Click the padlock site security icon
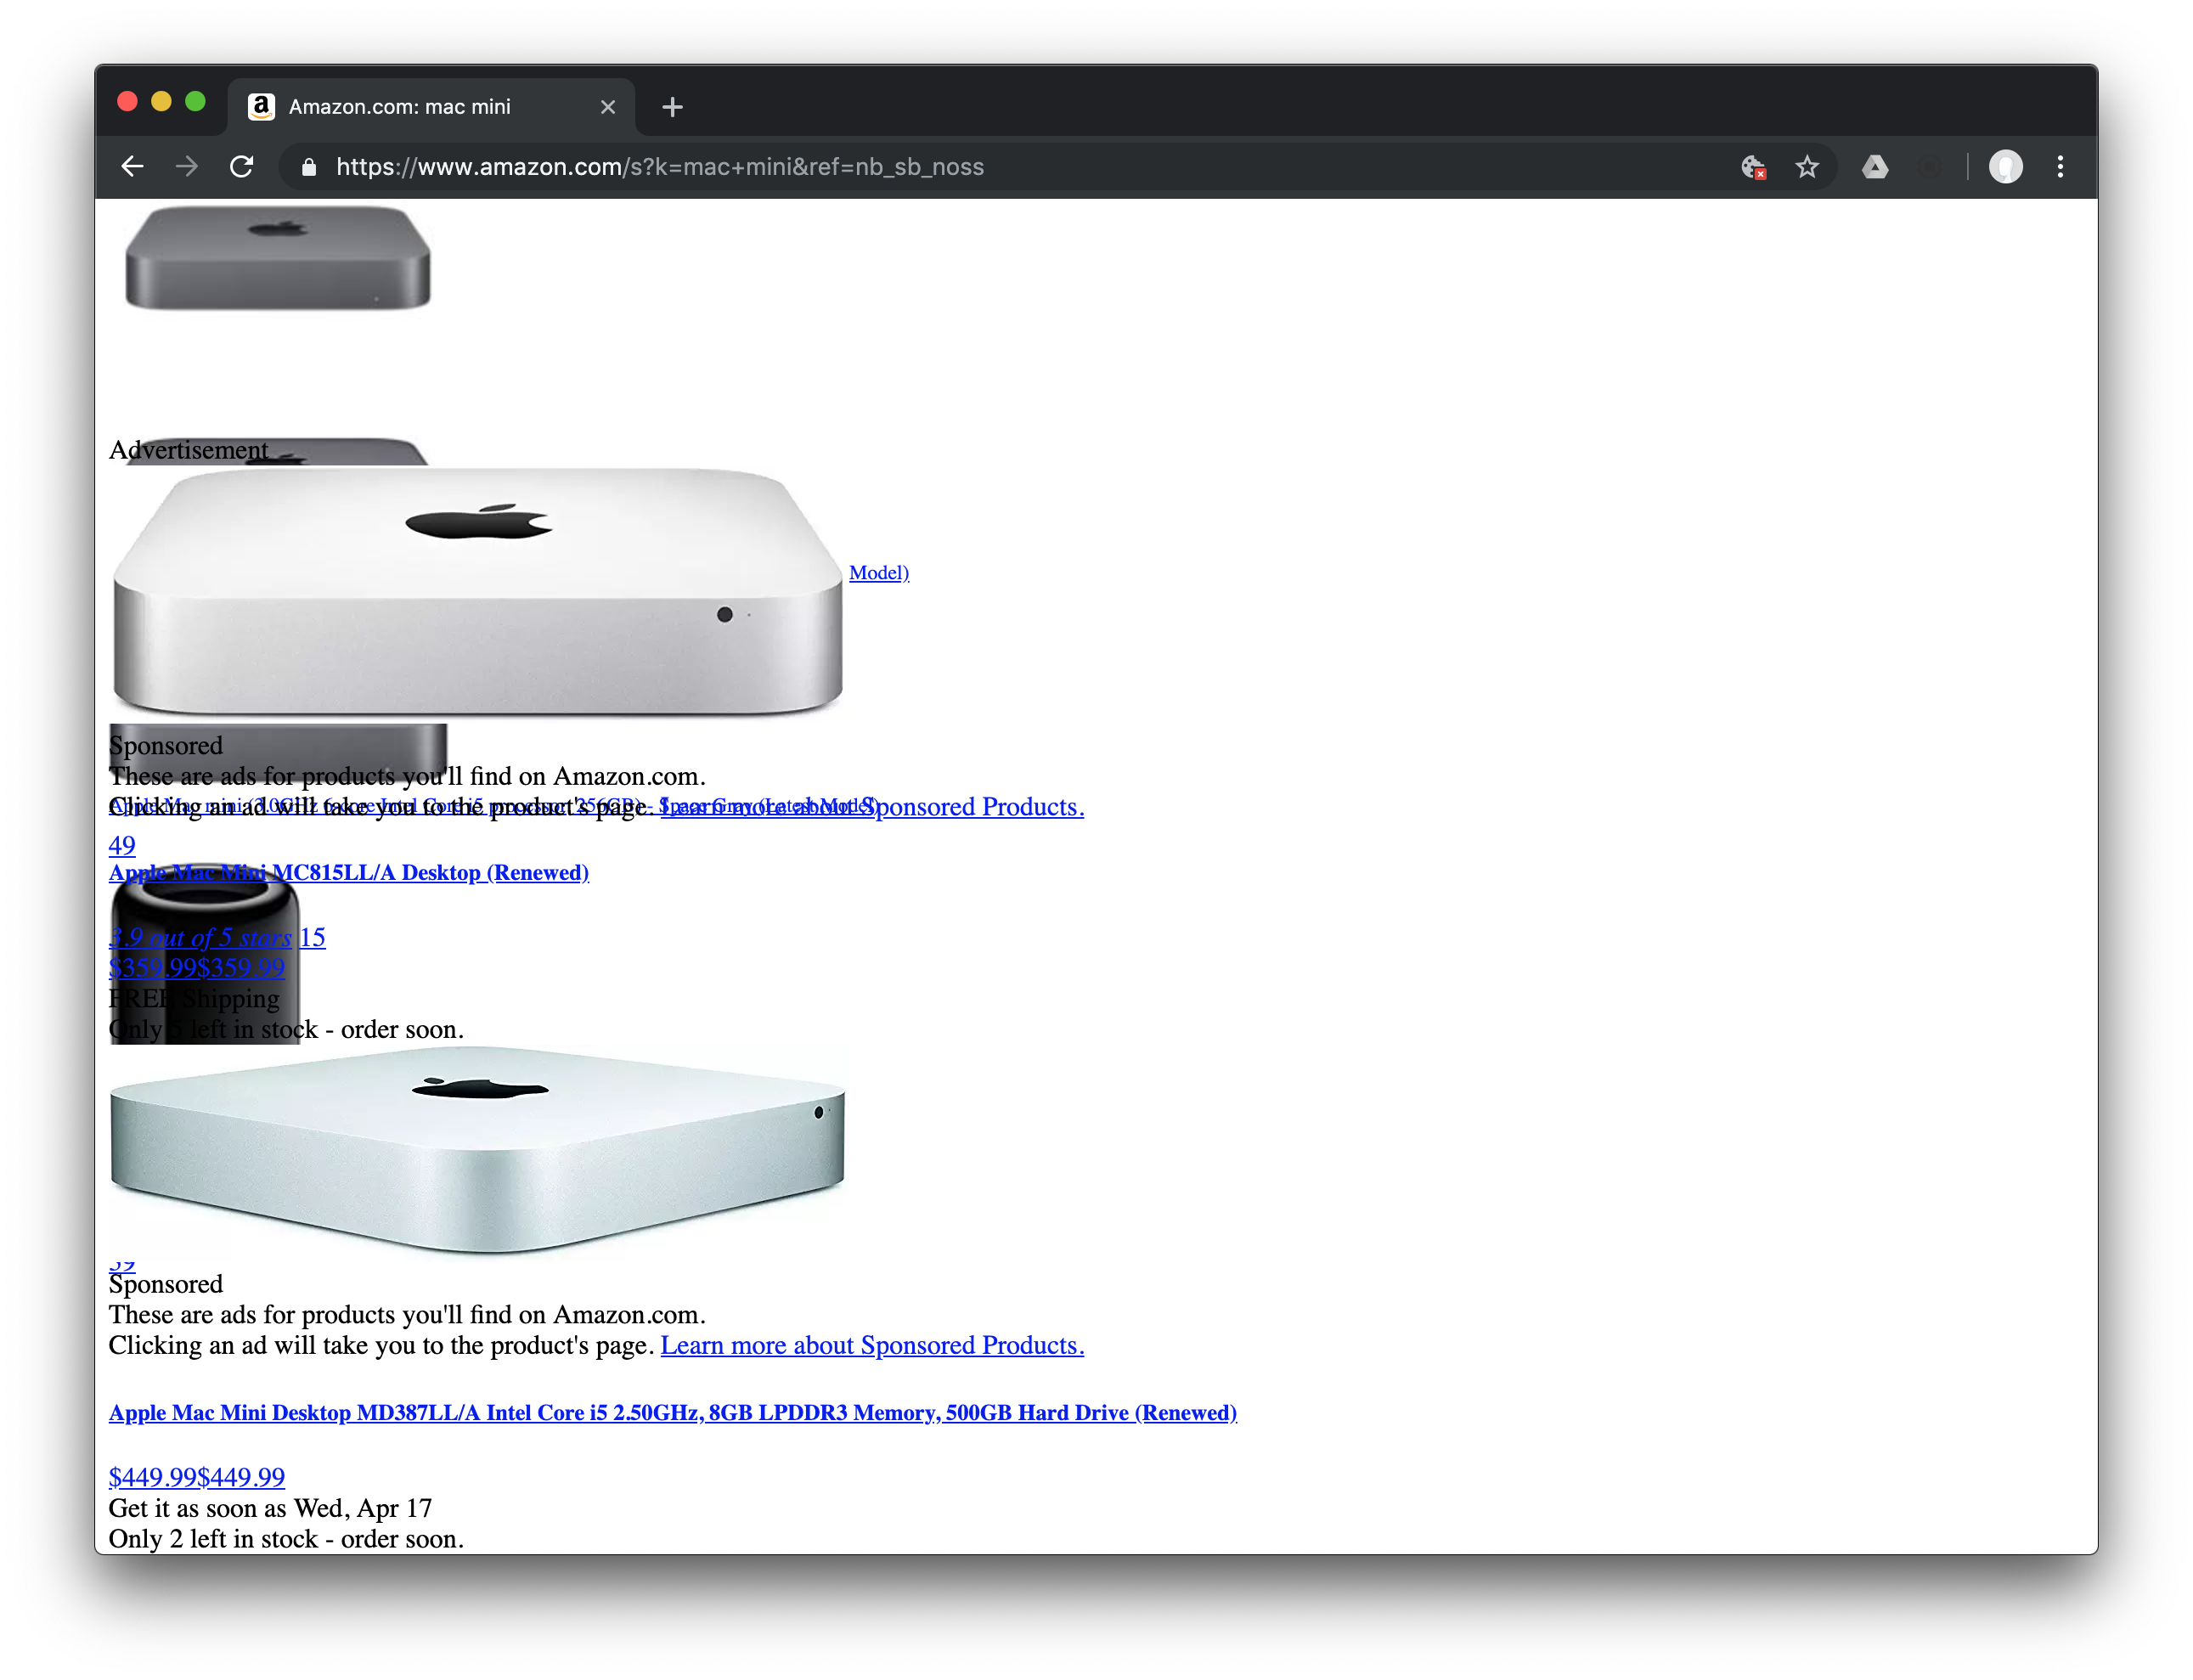 (309, 167)
